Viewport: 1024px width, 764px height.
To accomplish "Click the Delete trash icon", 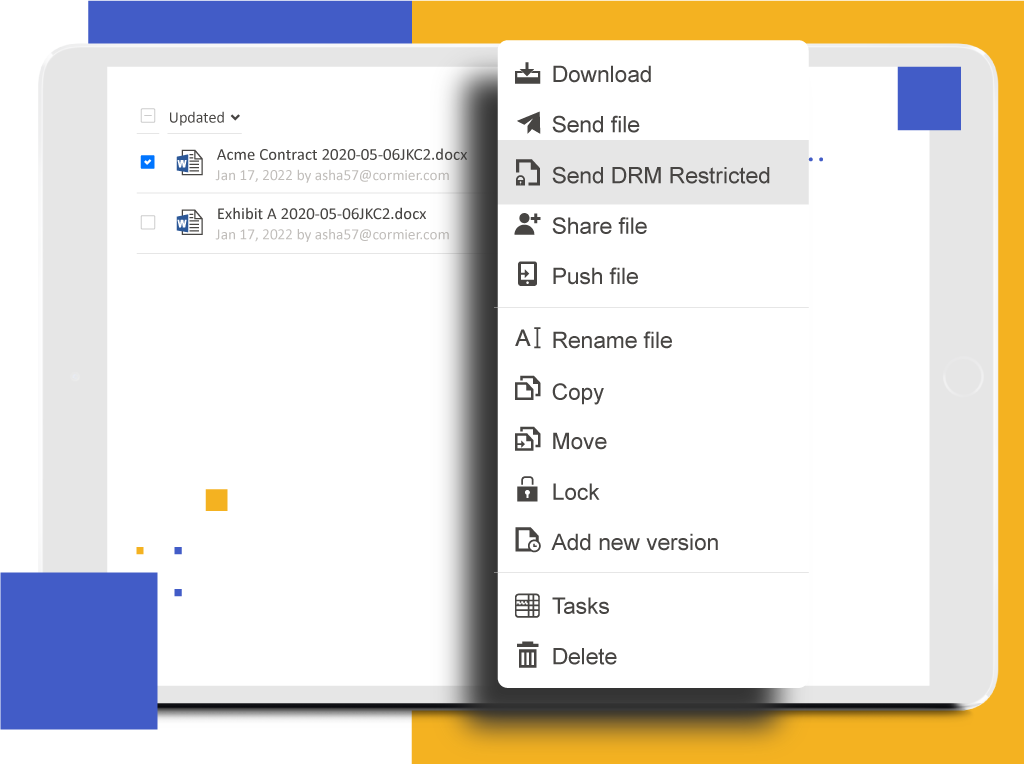I will (x=528, y=656).
